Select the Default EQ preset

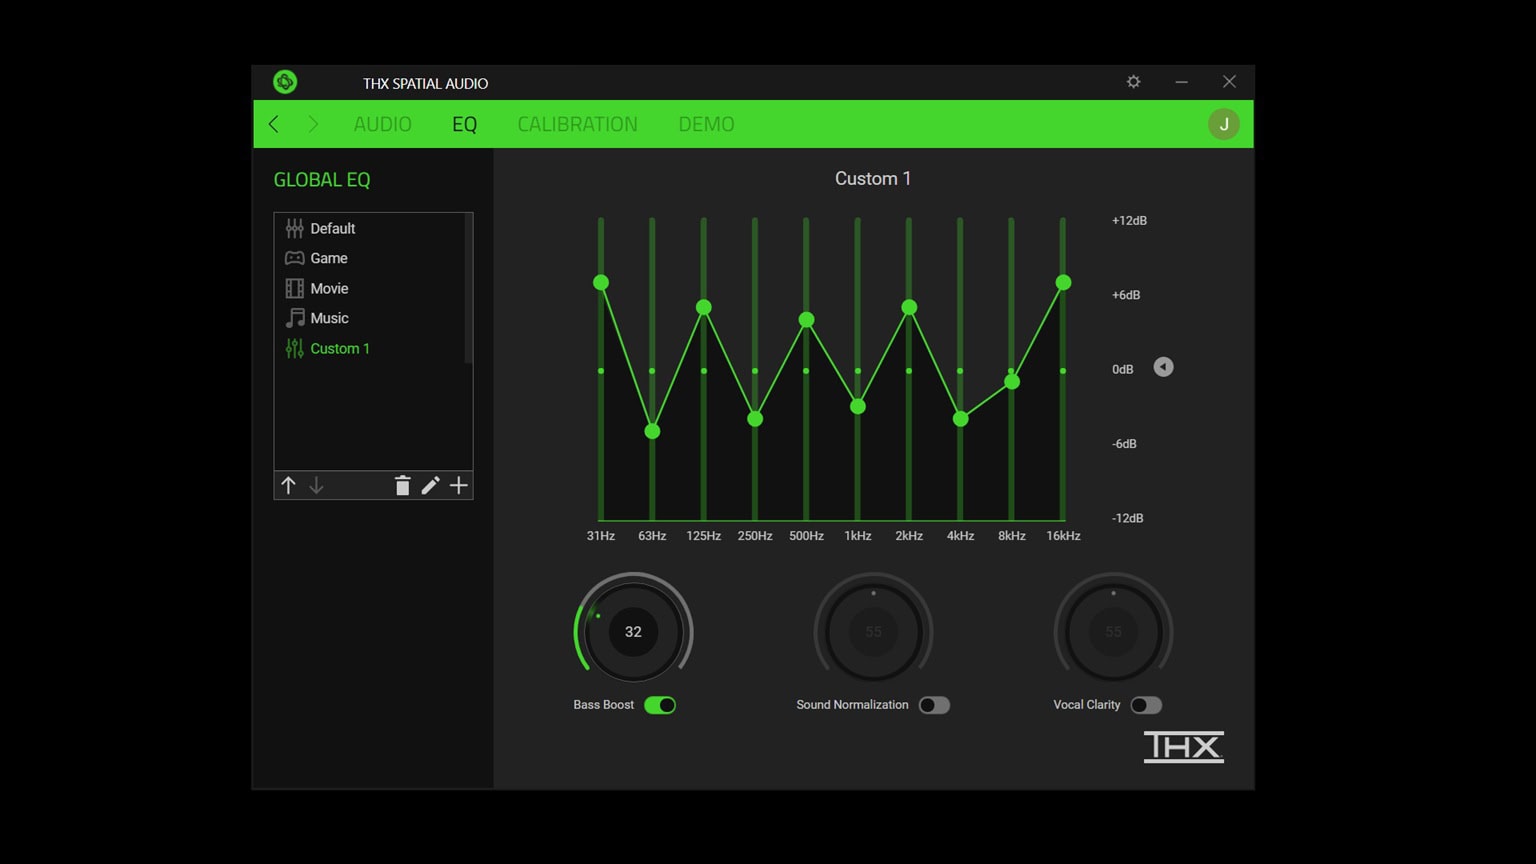370,228
